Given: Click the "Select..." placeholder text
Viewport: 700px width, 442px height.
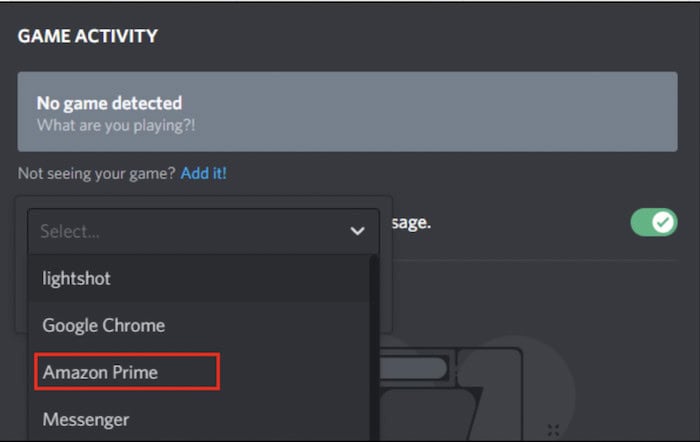Looking at the screenshot, I should click(70, 231).
